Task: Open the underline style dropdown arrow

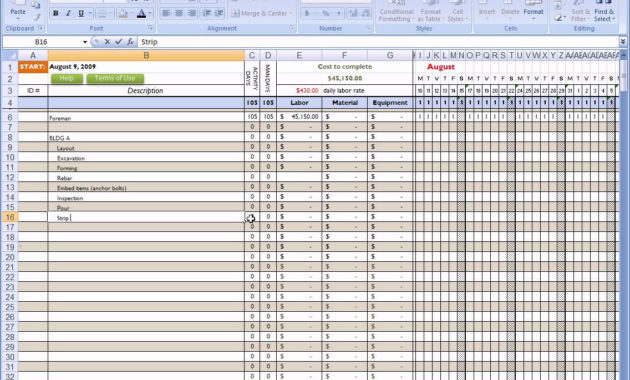Action: click(90, 13)
